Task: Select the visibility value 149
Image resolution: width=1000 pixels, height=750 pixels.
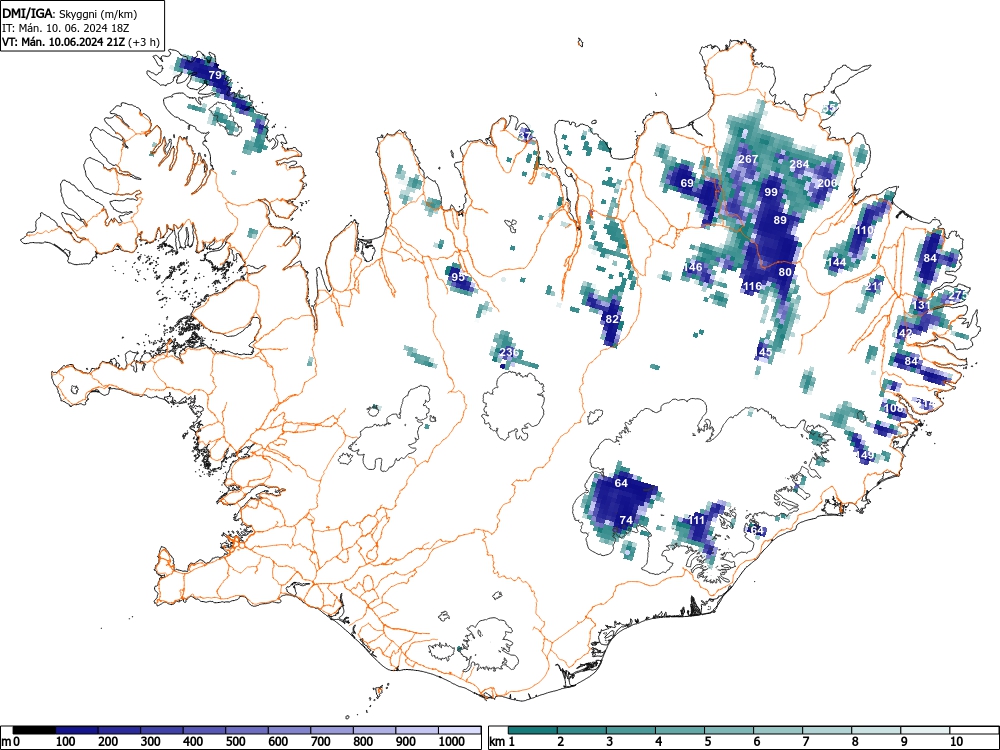Action: point(865,455)
